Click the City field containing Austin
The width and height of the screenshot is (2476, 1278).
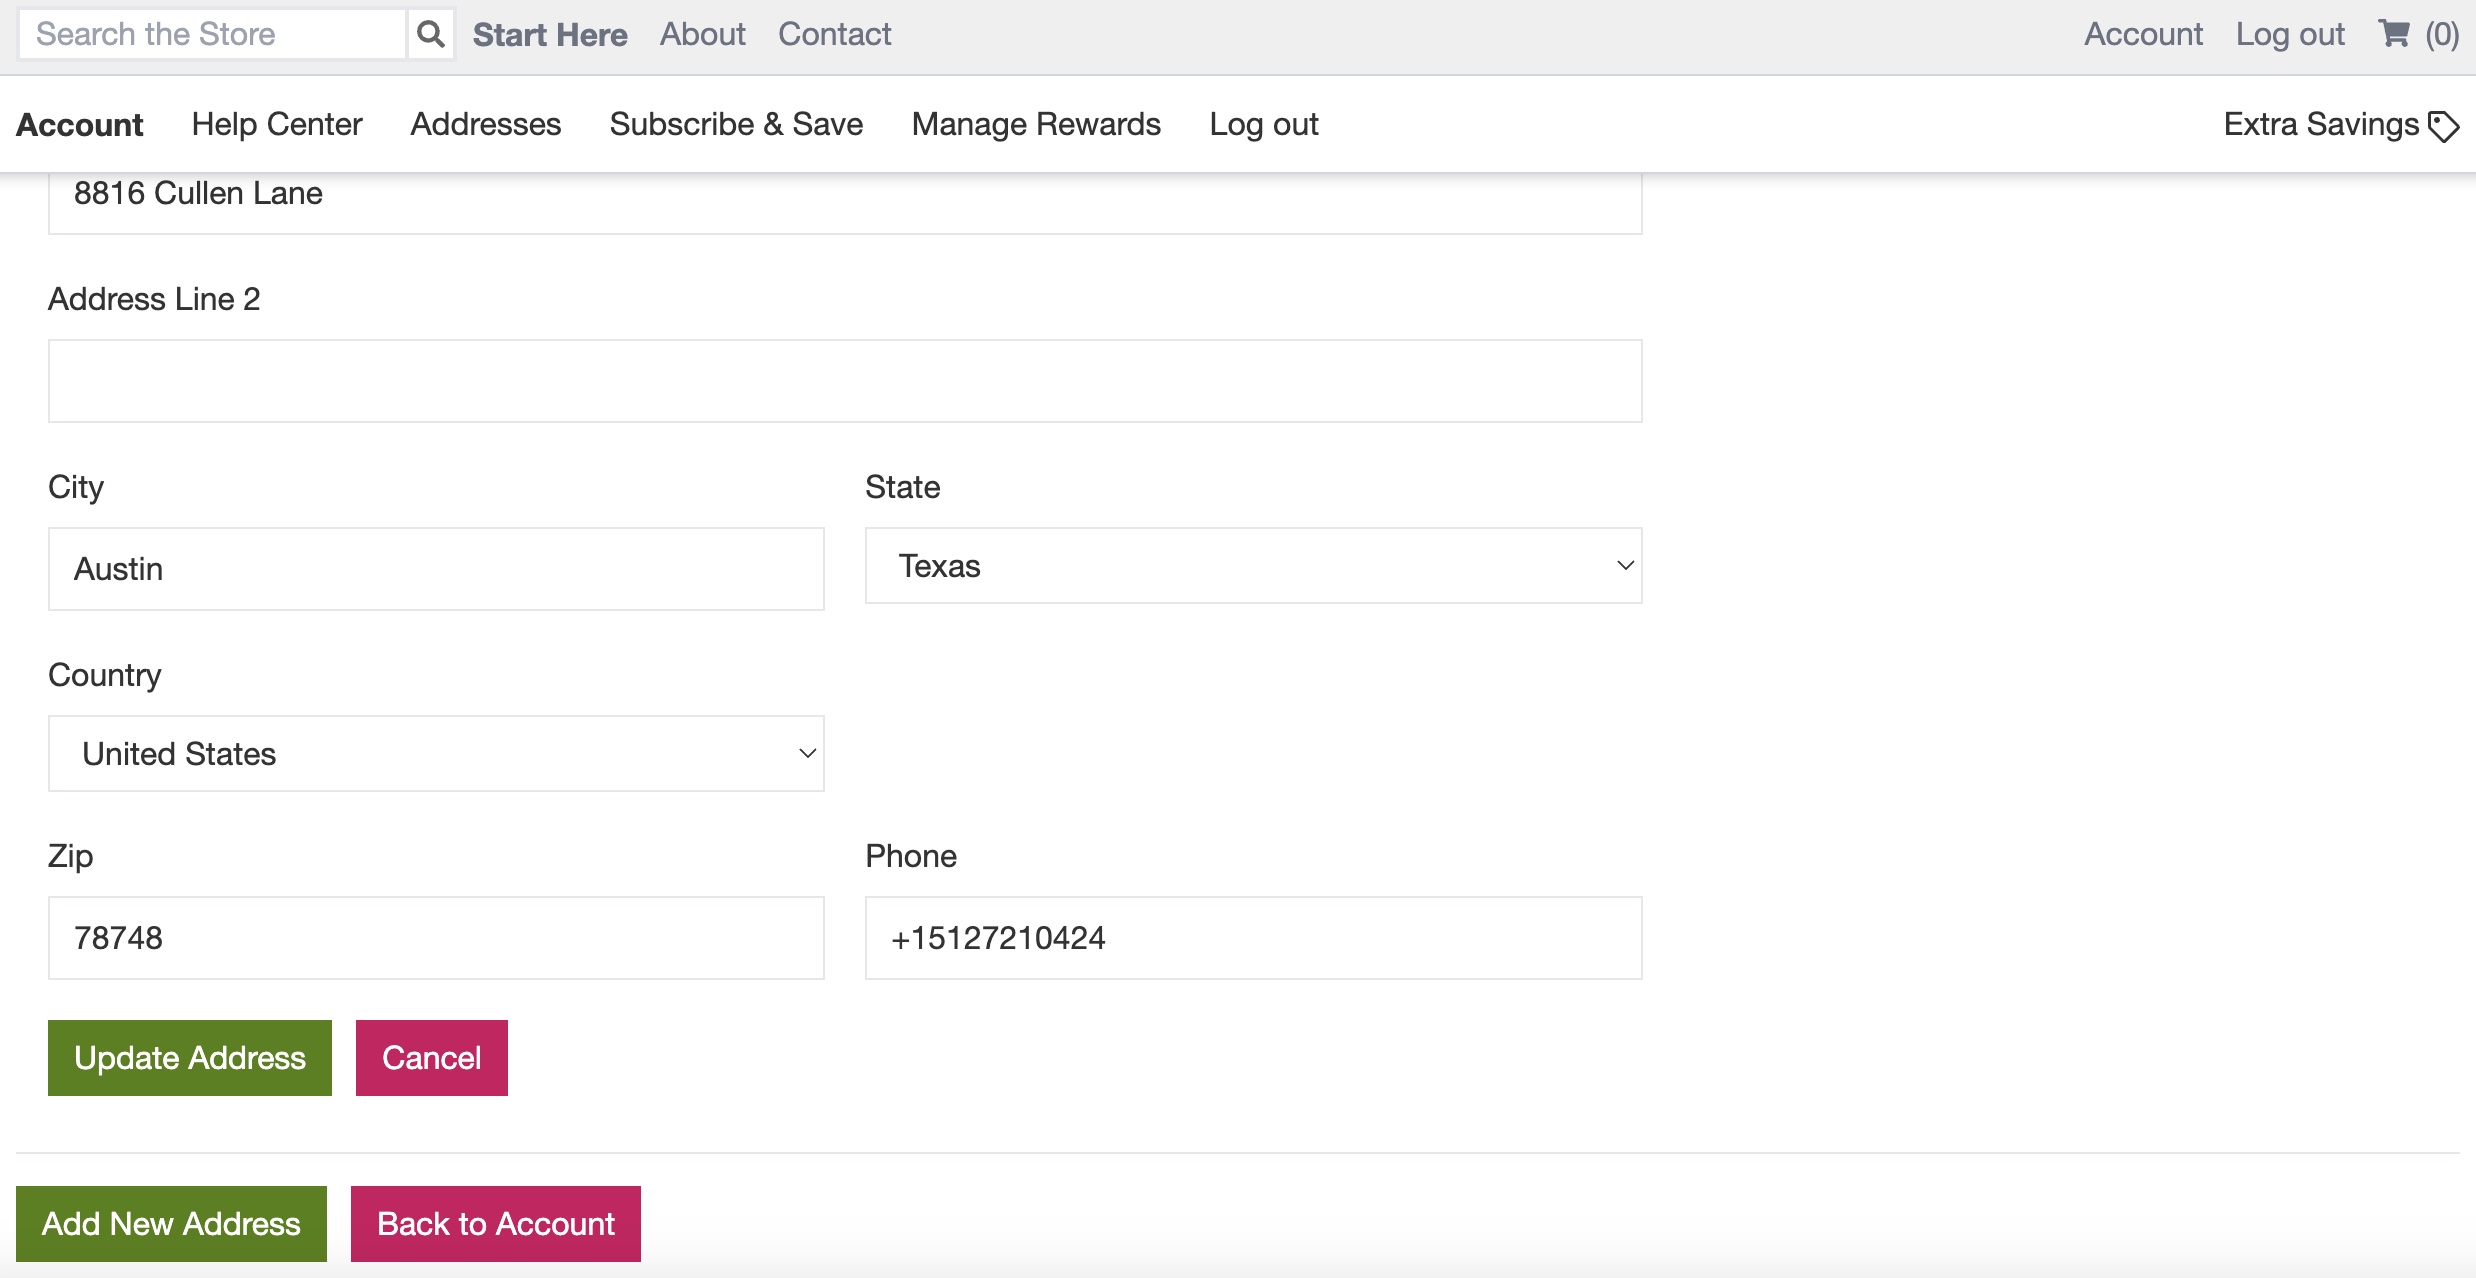436,569
